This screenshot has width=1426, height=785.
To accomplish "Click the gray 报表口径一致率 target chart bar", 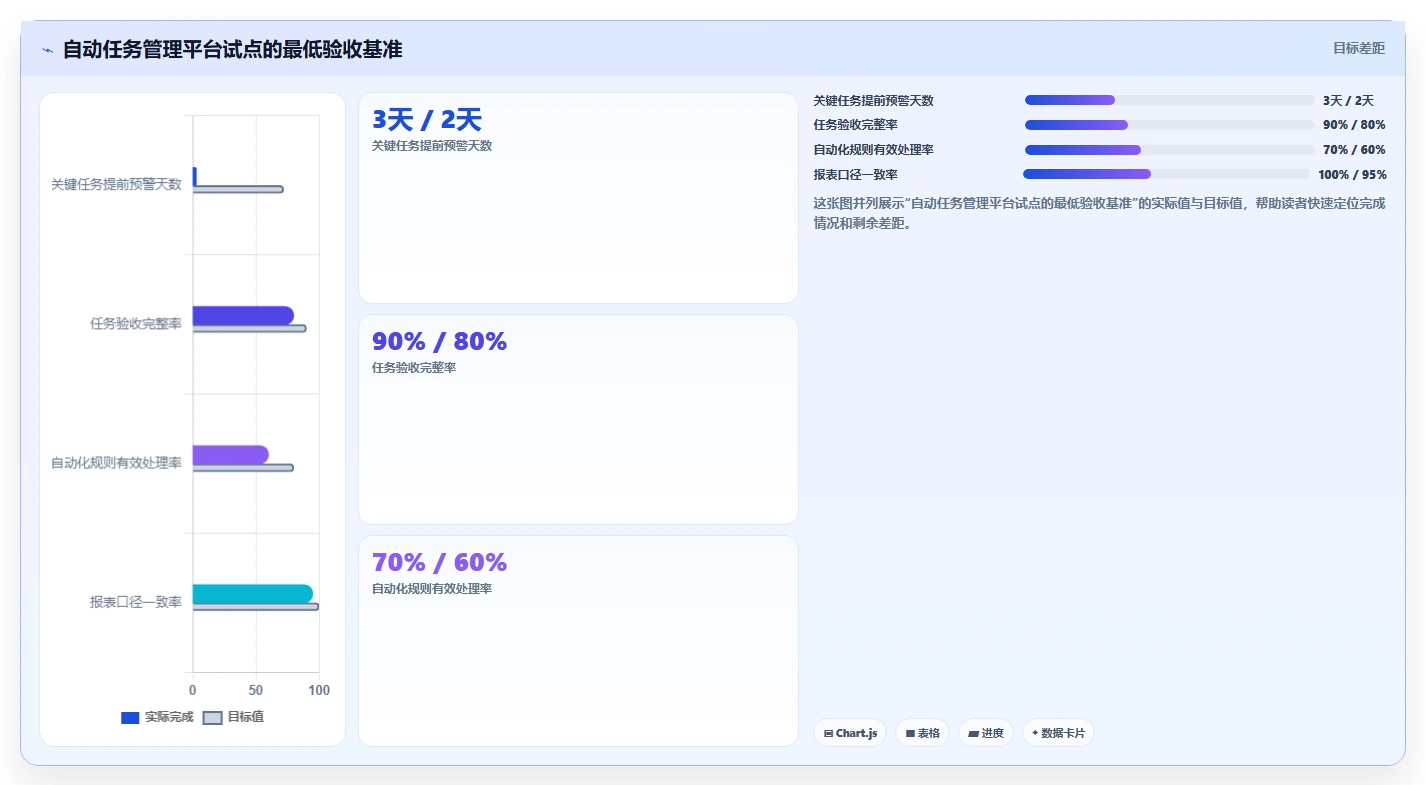I will (256, 607).
